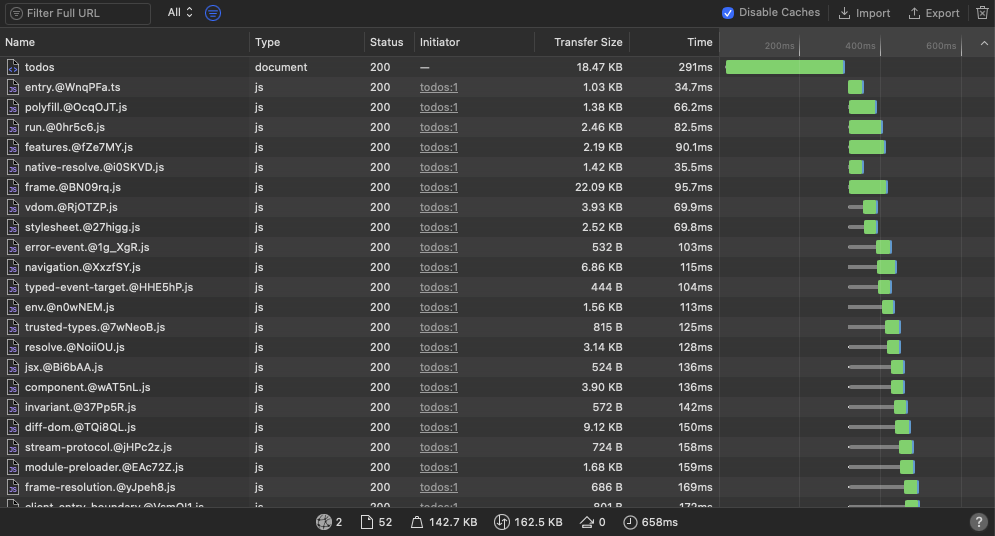Select the todos document file icon
The width and height of the screenshot is (995, 536).
pyautogui.click(x=13, y=67)
